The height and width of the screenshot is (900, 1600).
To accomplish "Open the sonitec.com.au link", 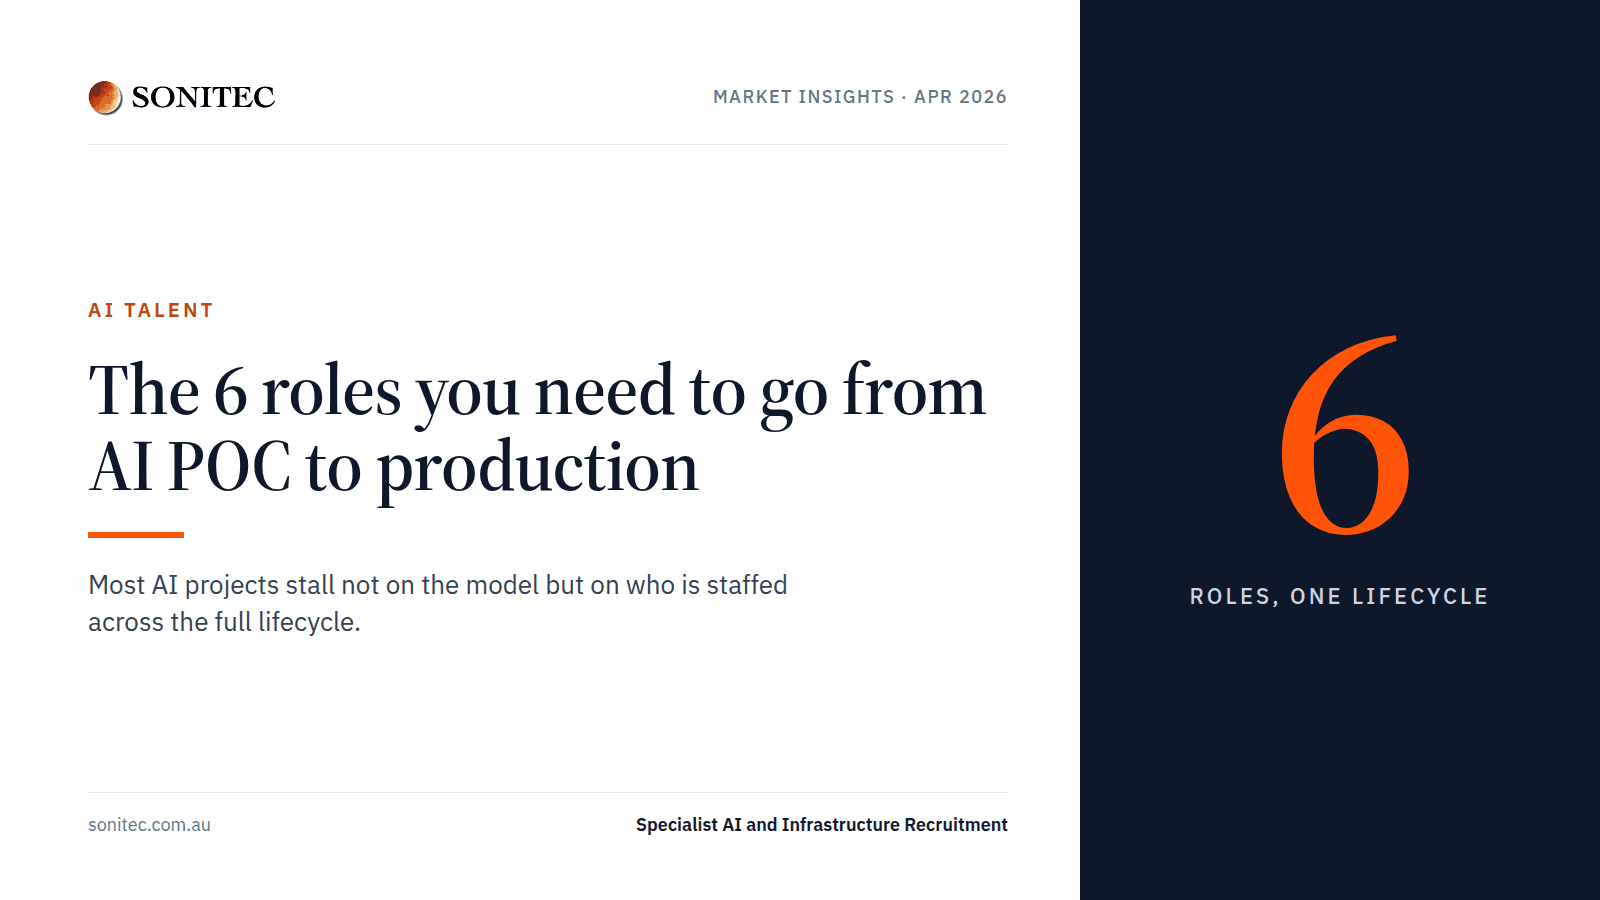I will pyautogui.click(x=149, y=825).
